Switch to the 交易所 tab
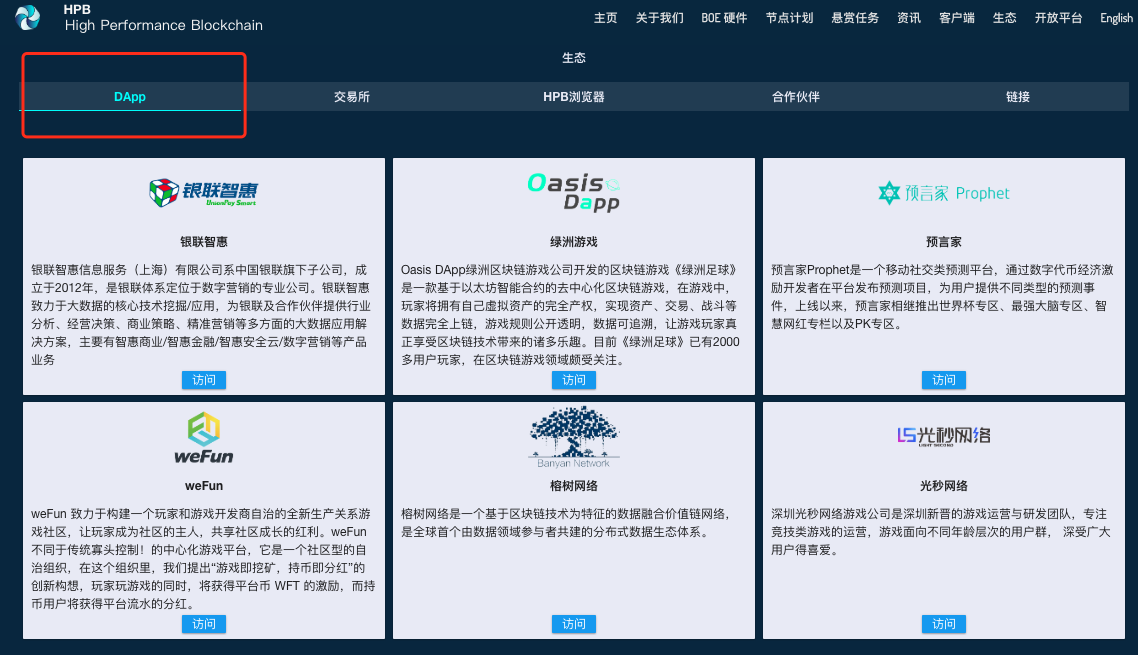 (x=352, y=97)
